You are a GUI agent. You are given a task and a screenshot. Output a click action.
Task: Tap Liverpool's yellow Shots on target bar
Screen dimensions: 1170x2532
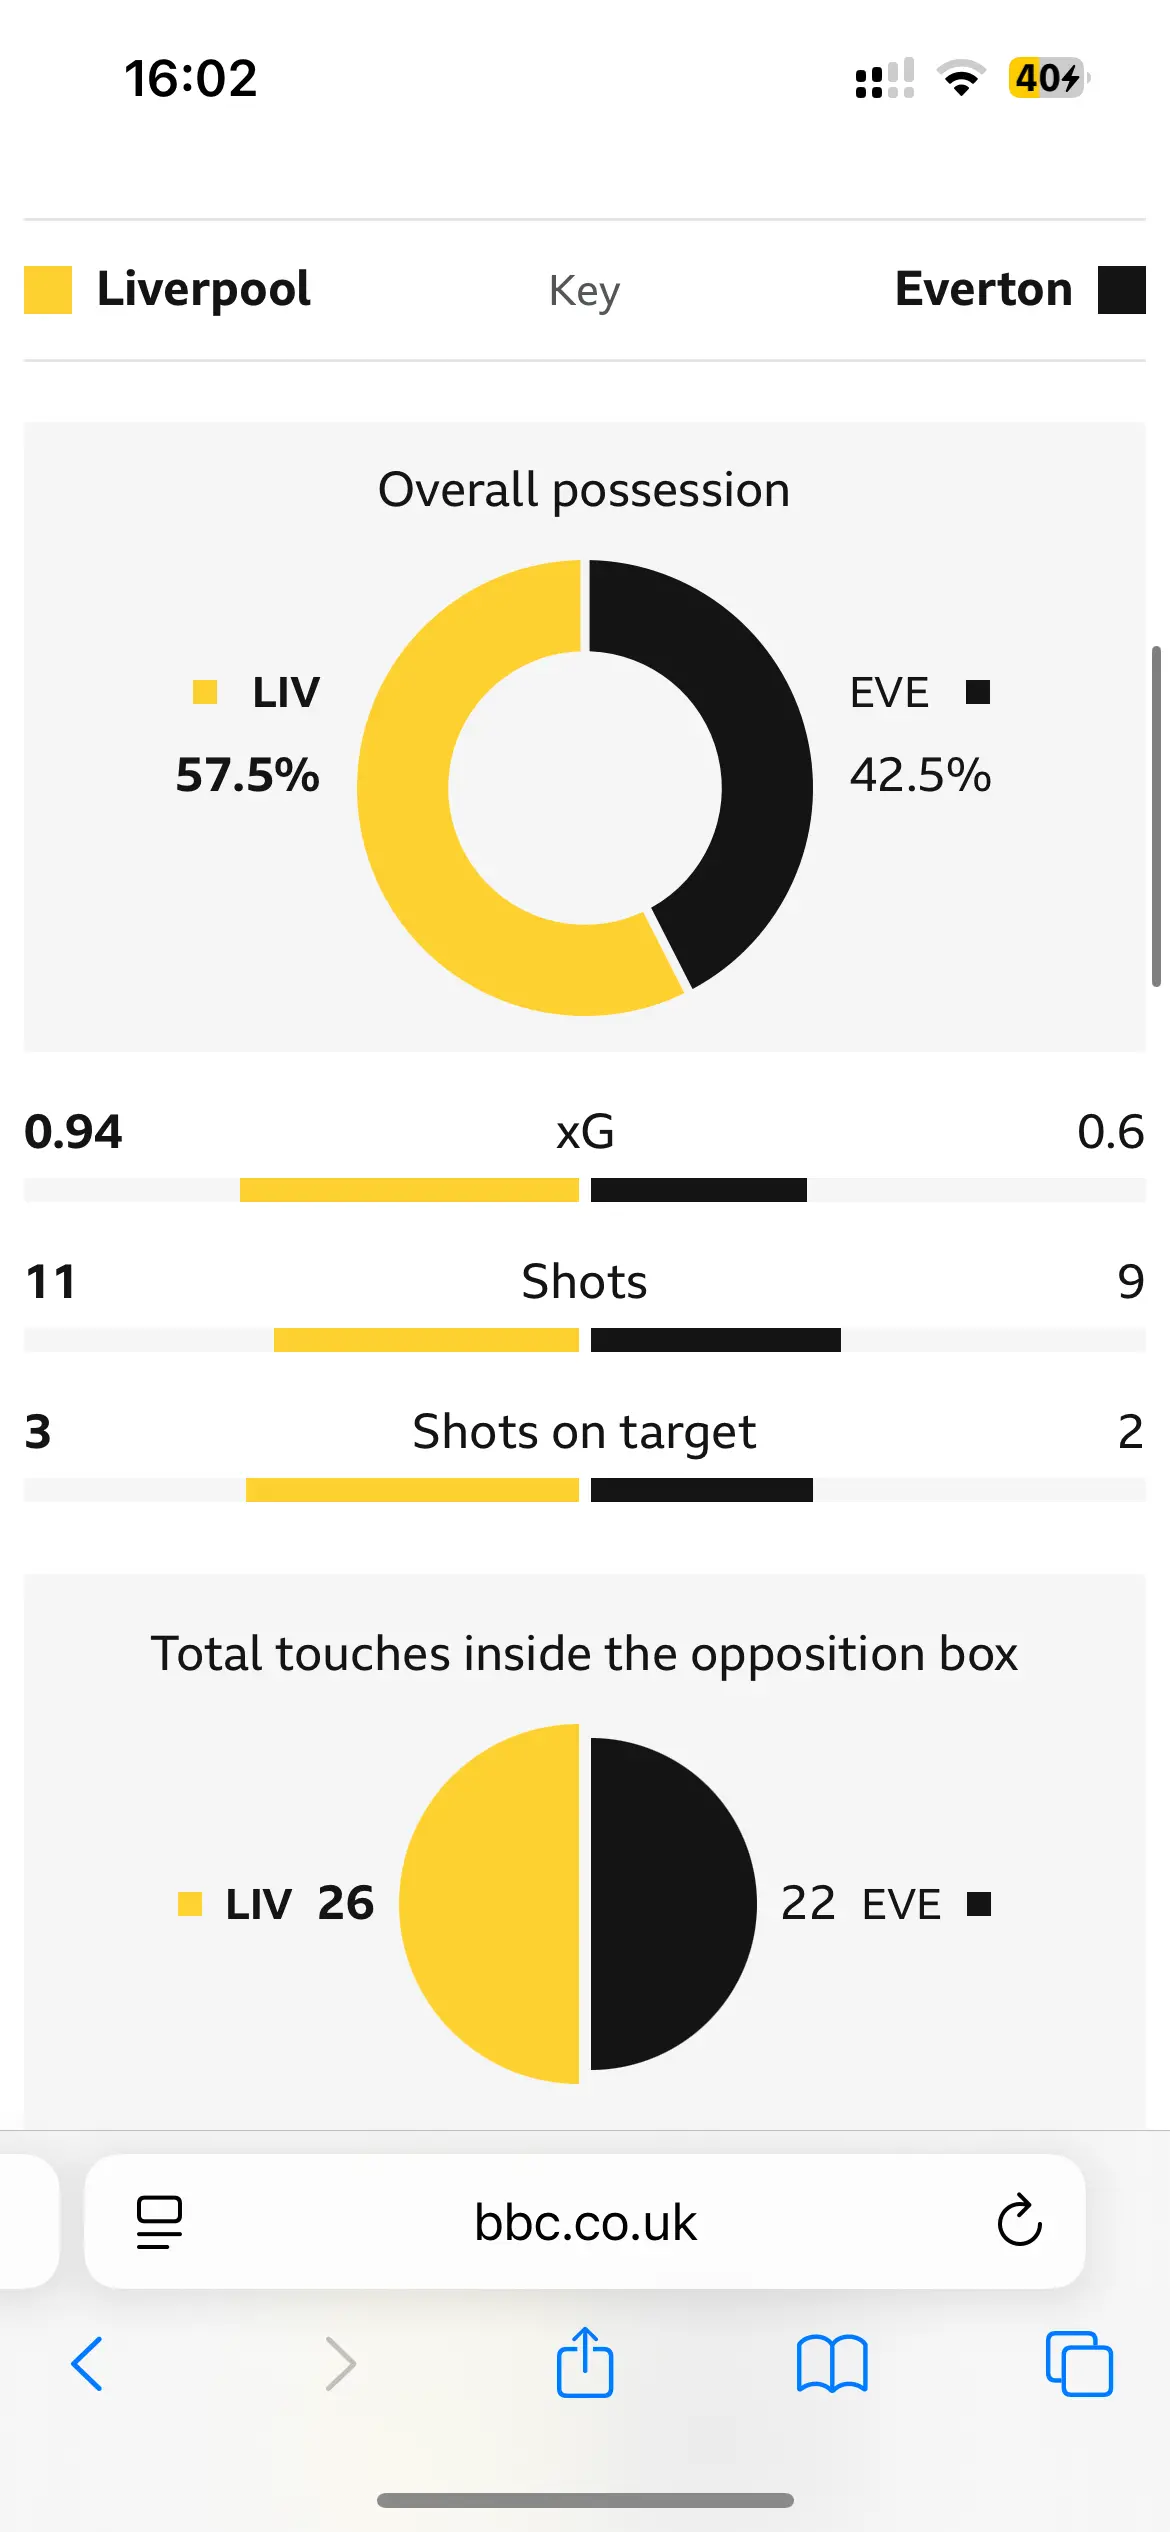coord(412,1490)
